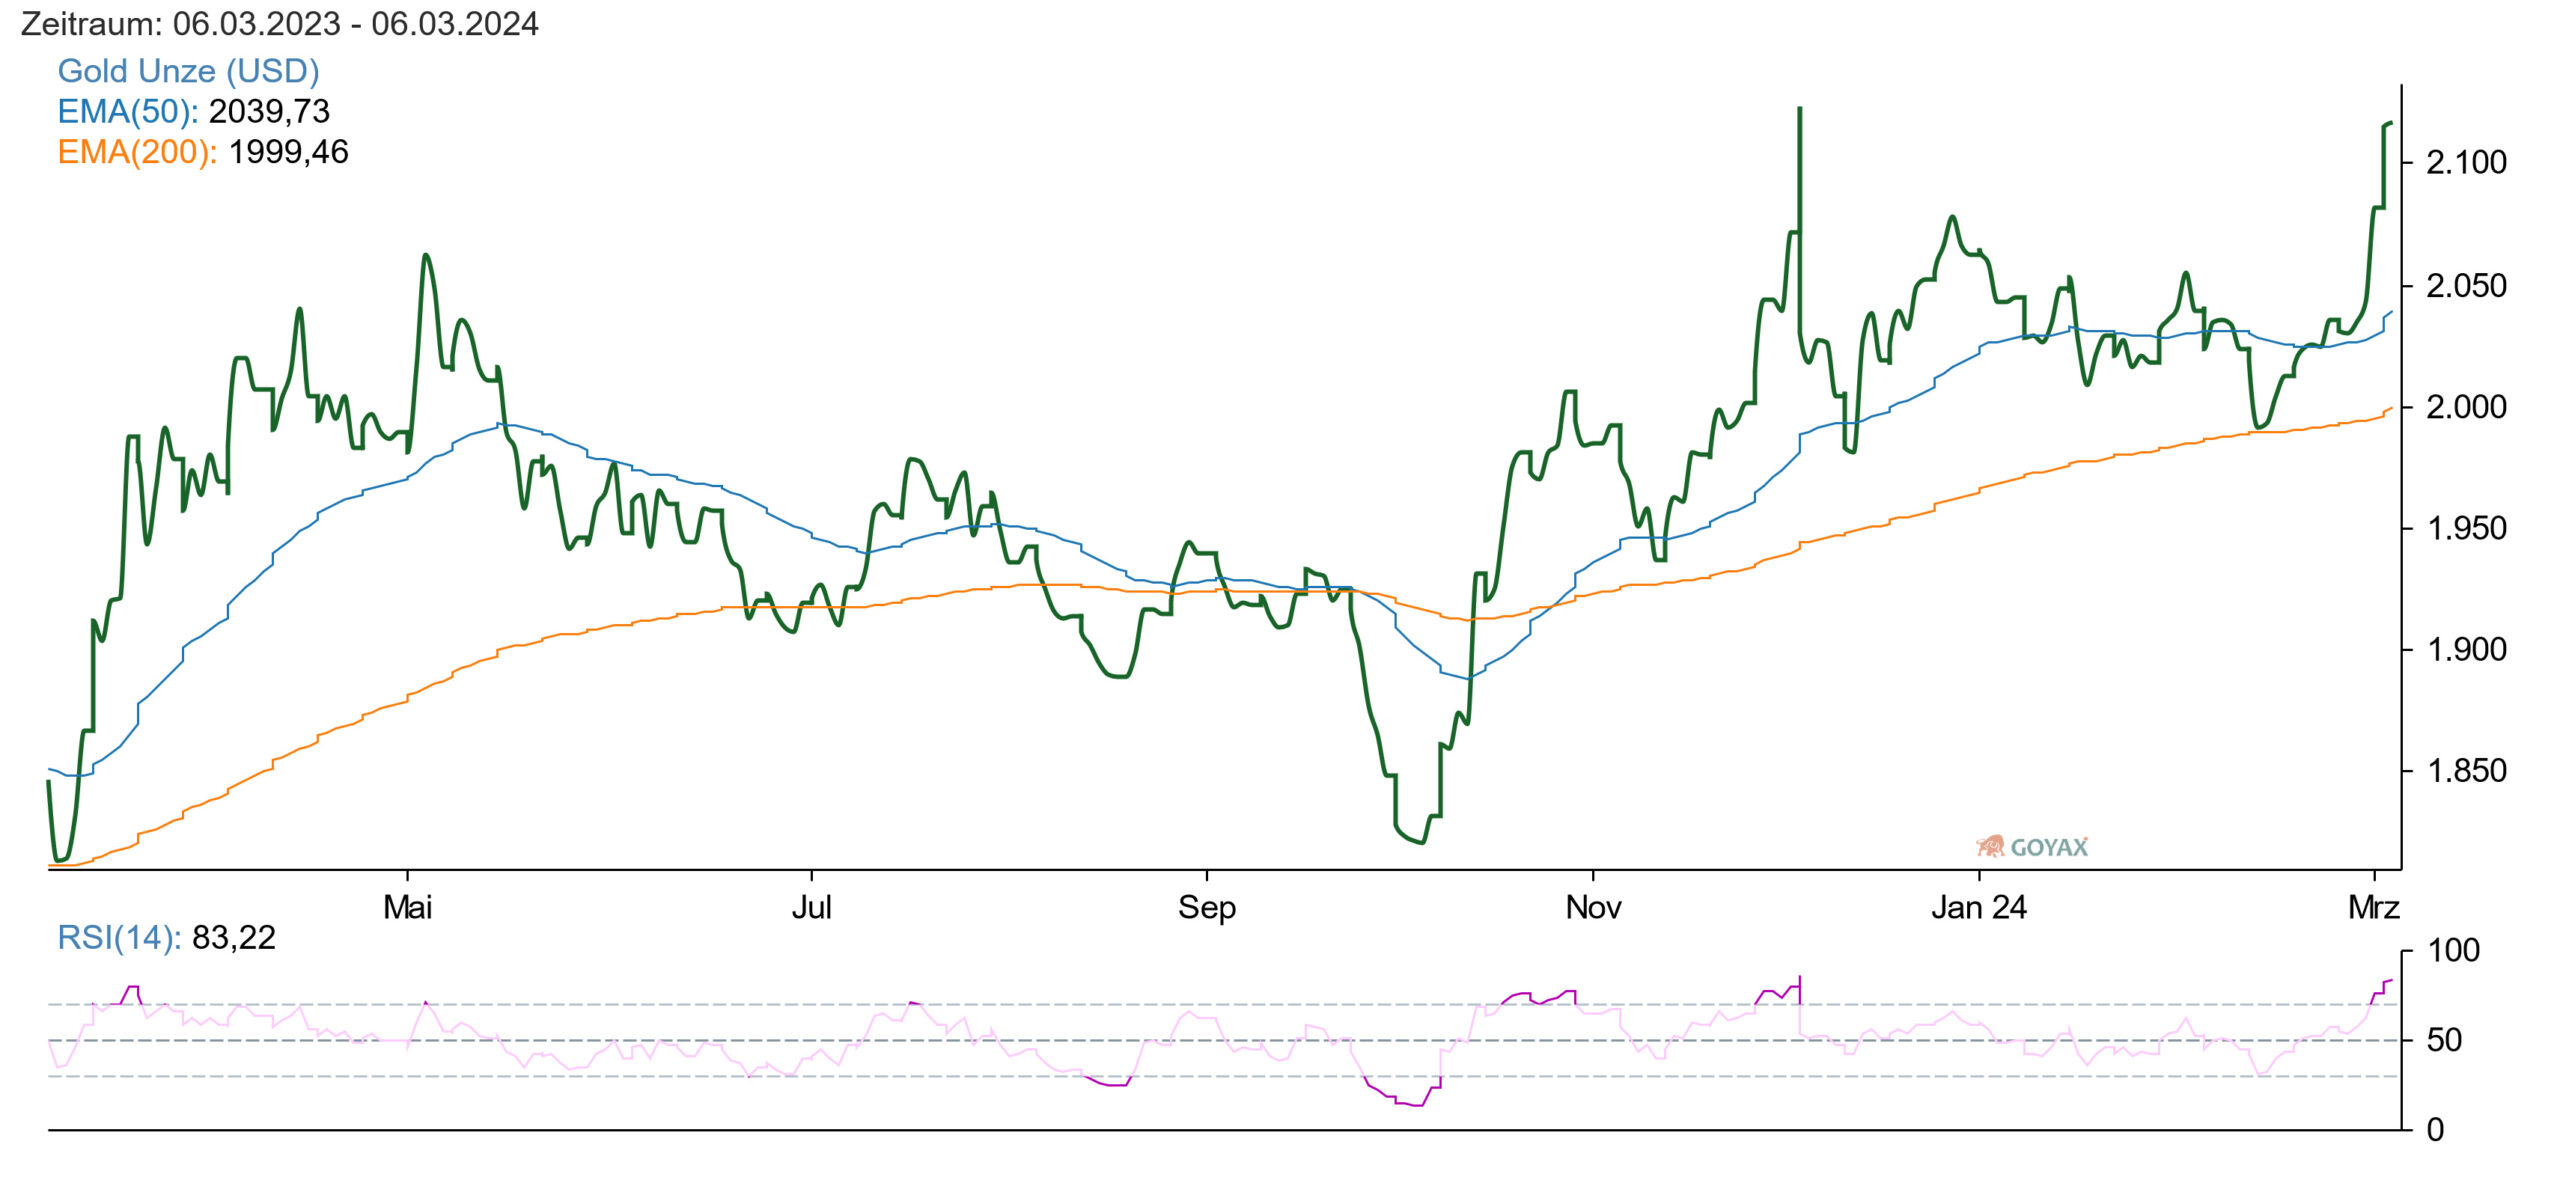
Task: Click the 1.950 price axis label
Action: click(2466, 528)
